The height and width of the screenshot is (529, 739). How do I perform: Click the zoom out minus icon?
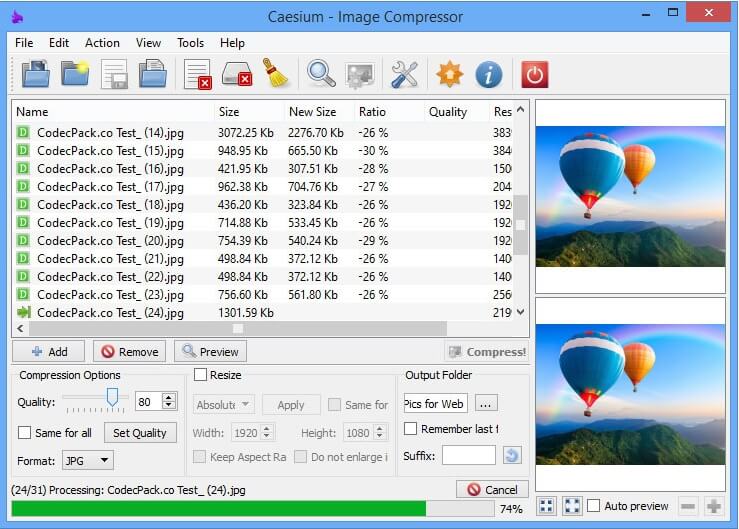click(x=688, y=506)
